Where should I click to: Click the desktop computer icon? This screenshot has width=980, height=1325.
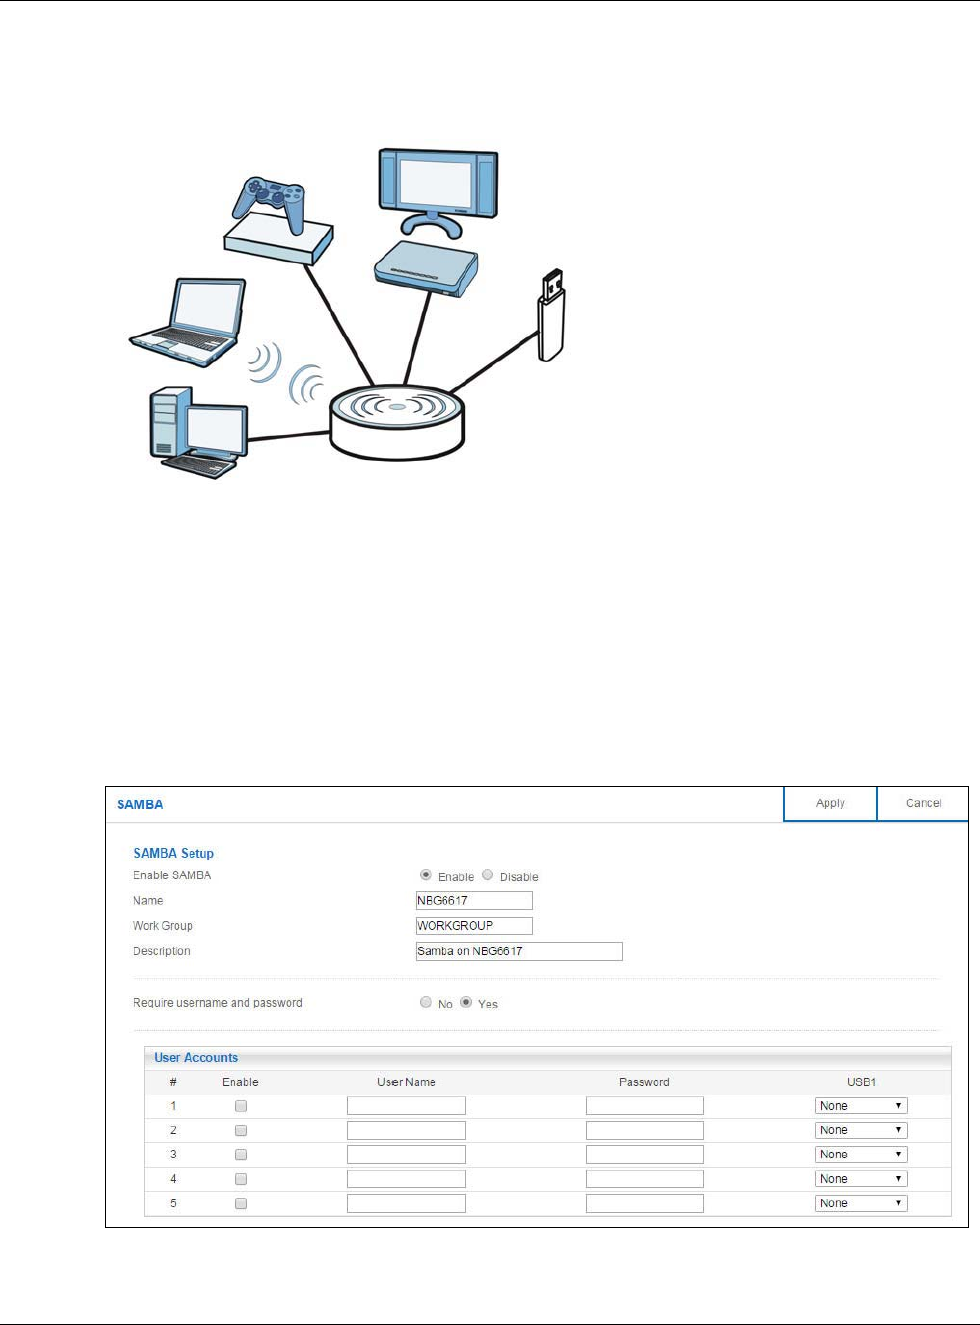(x=199, y=433)
